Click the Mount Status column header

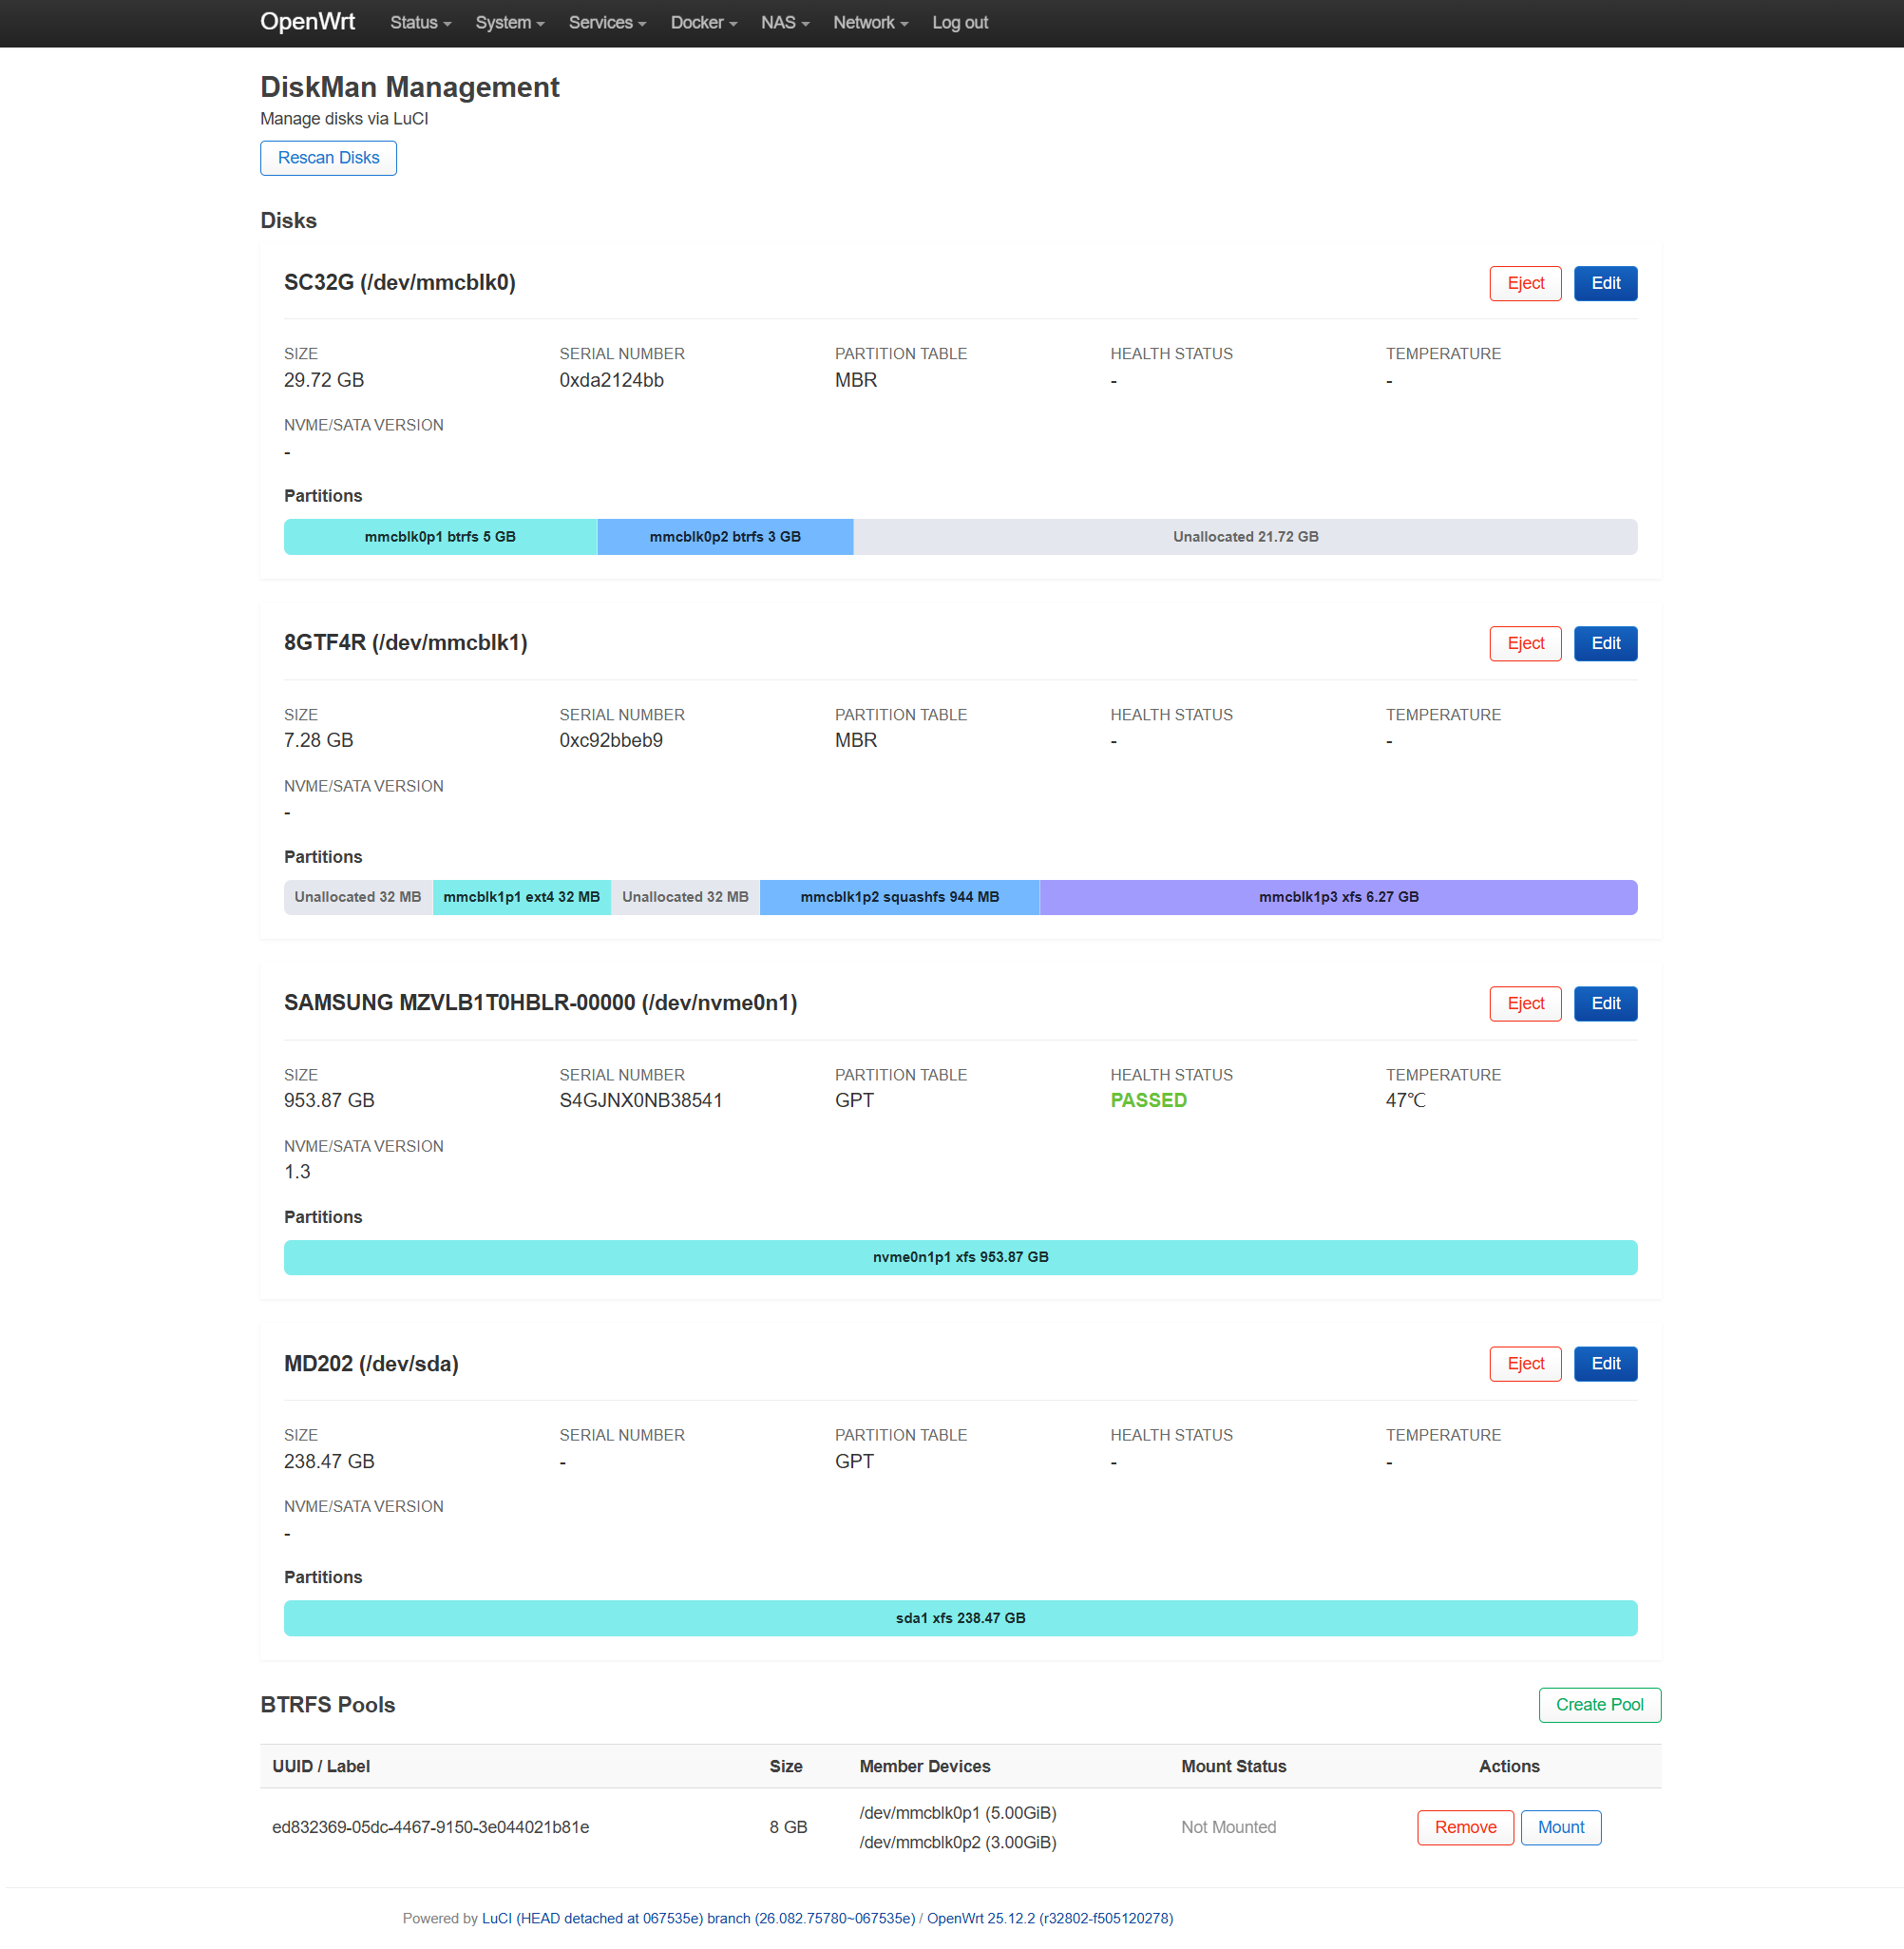click(x=1233, y=1766)
